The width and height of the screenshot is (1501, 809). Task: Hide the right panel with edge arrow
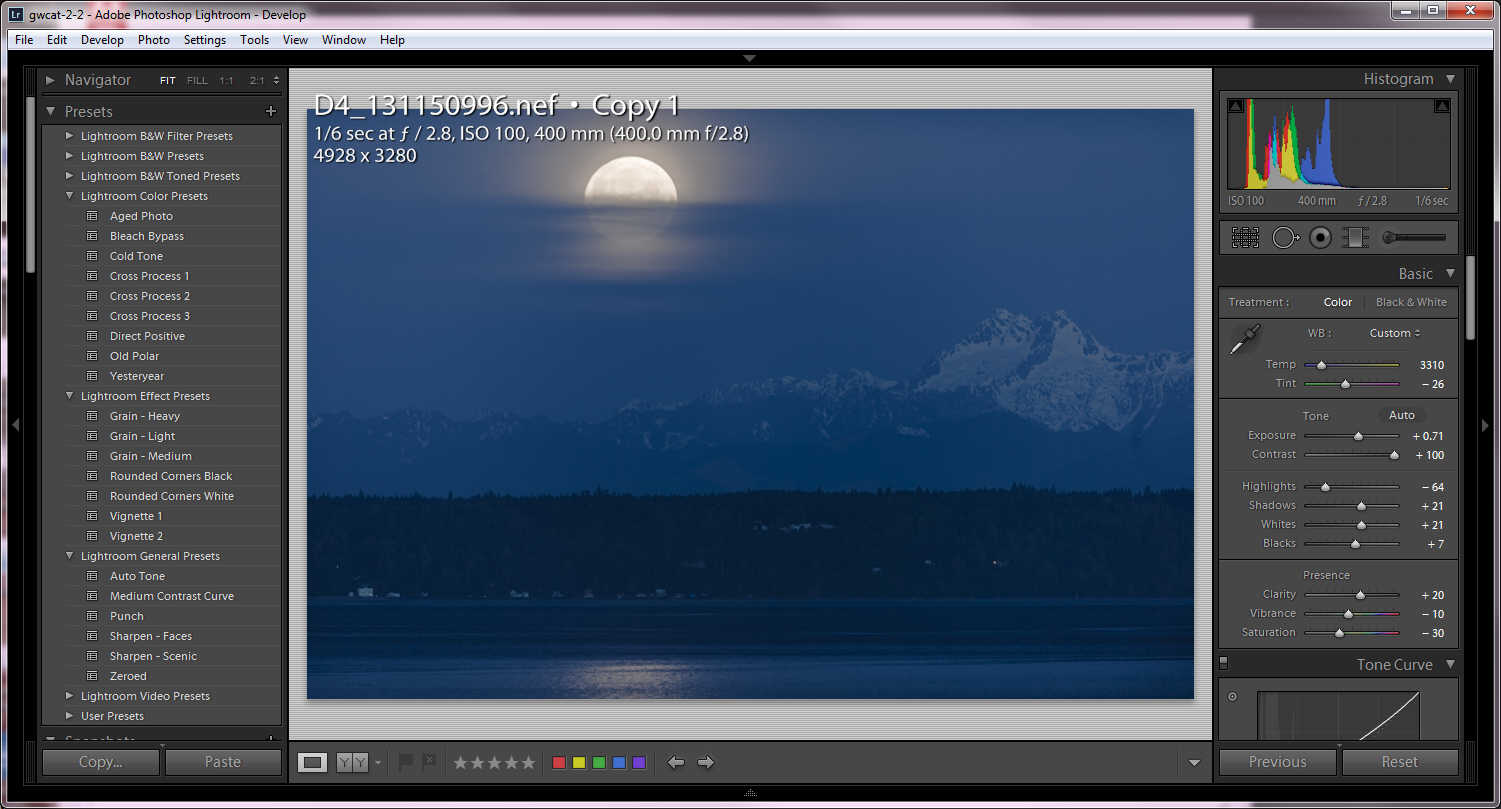point(1485,425)
